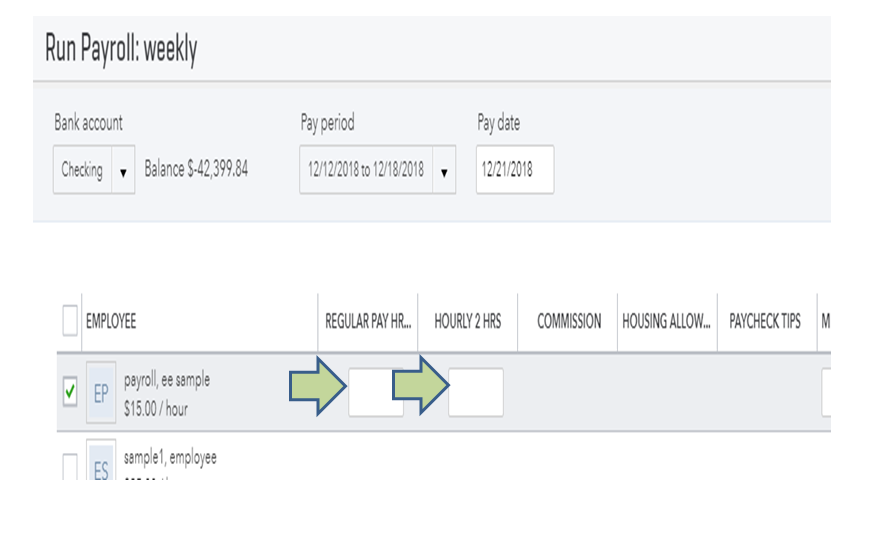The image size is (890, 551).
Task: Check the sample1, employee checkbox
Action: [x=70, y=466]
